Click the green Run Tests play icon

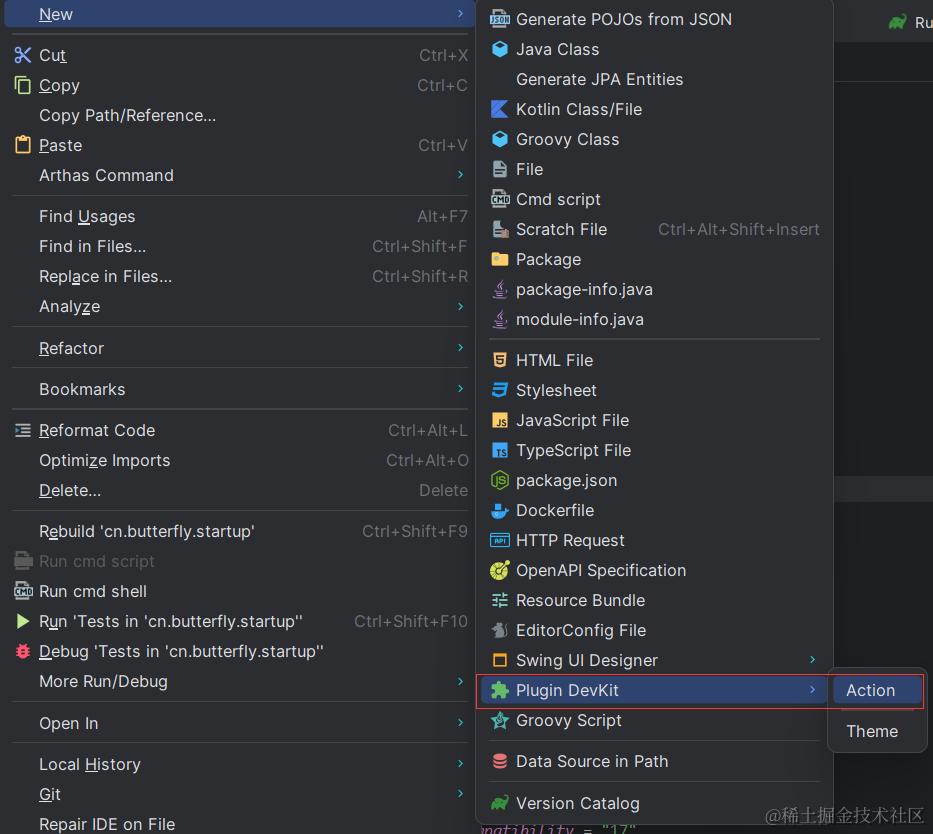tap(23, 621)
